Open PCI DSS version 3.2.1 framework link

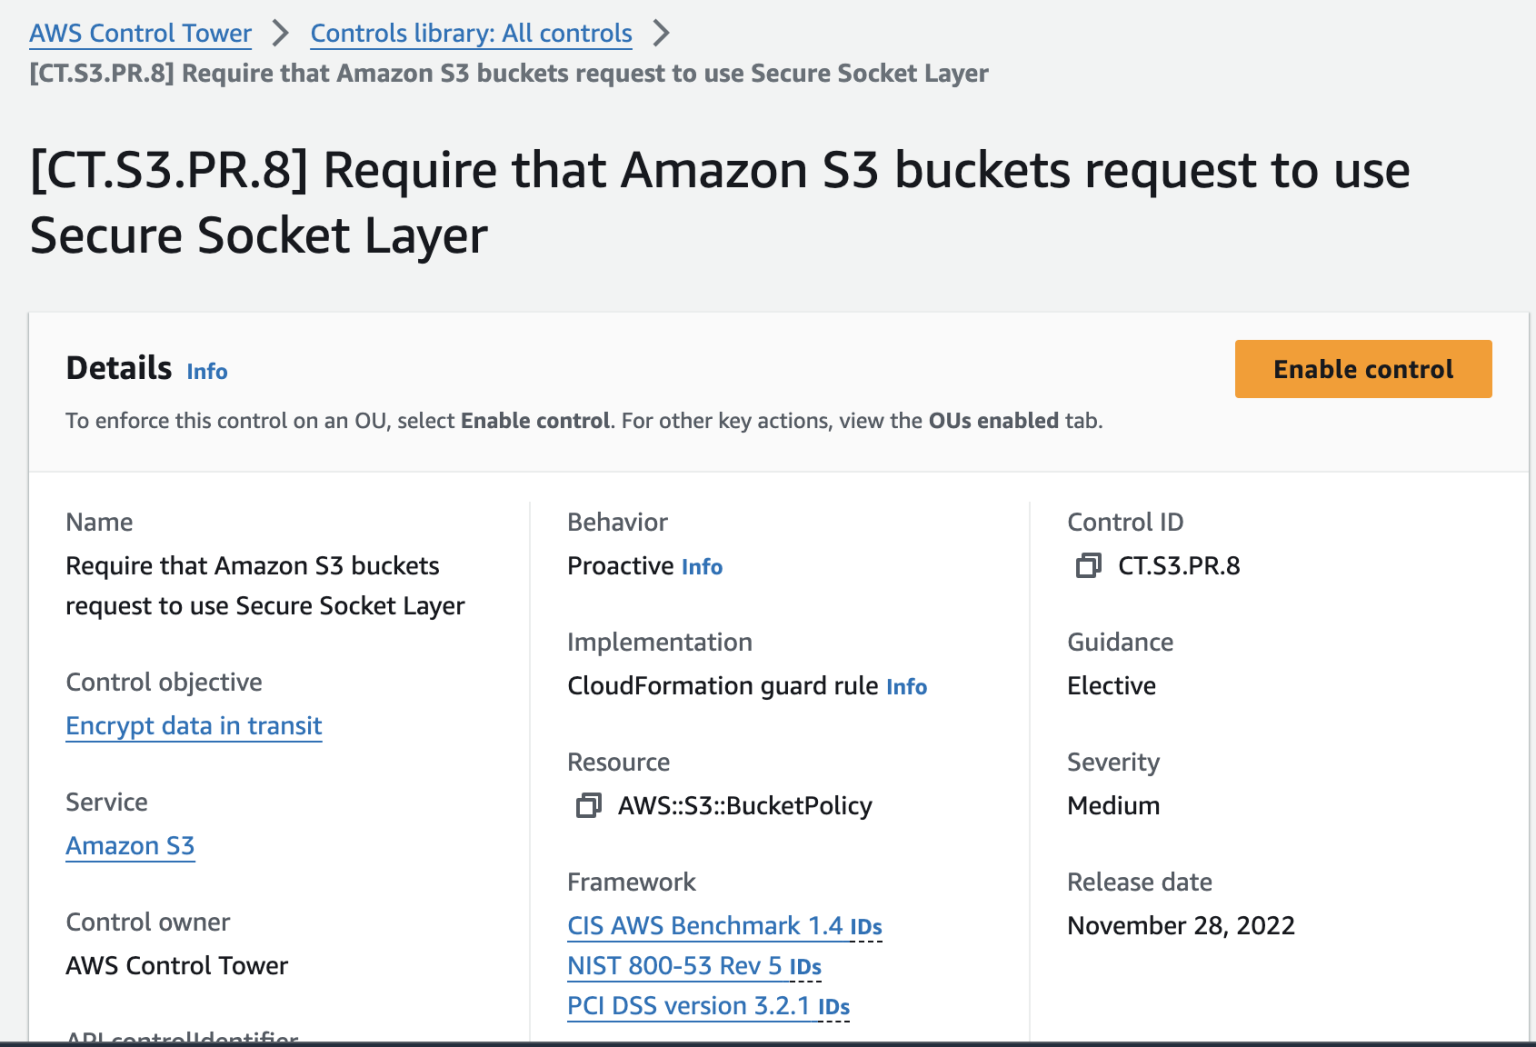688,1006
